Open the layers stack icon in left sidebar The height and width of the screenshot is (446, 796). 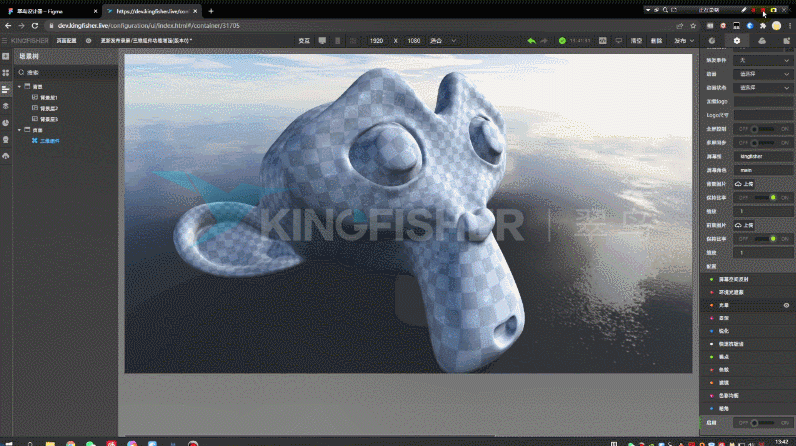tap(6, 106)
